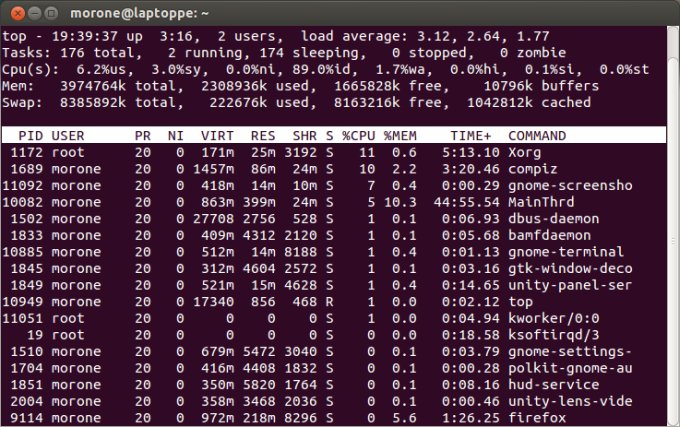Click the 1665828k free memory value
The width and height of the screenshot is (680, 427).
pyautogui.click(x=367, y=86)
